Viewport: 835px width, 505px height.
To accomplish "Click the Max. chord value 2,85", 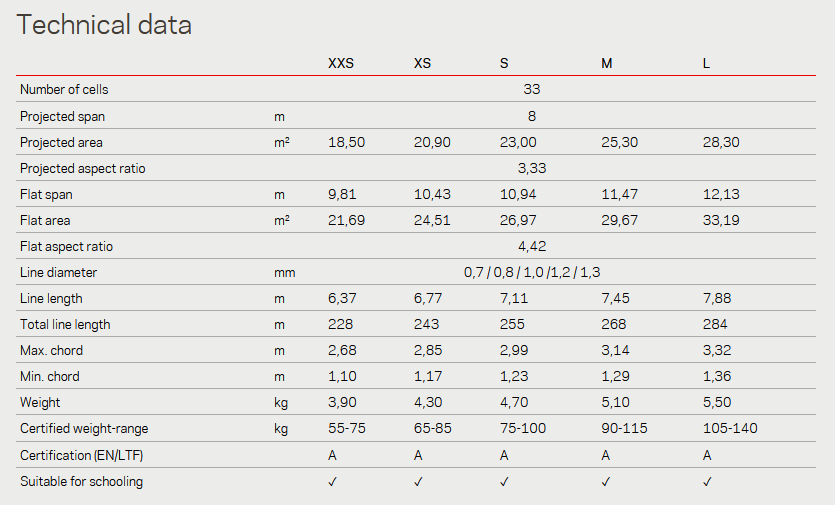I will pyautogui.click(x=428, y=350).
